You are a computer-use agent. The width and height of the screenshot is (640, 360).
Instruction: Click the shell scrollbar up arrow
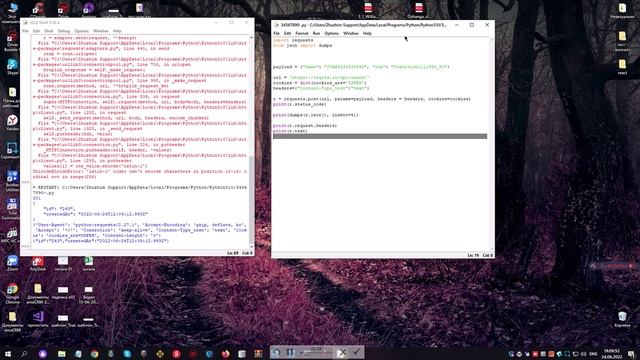pos(251,37)
